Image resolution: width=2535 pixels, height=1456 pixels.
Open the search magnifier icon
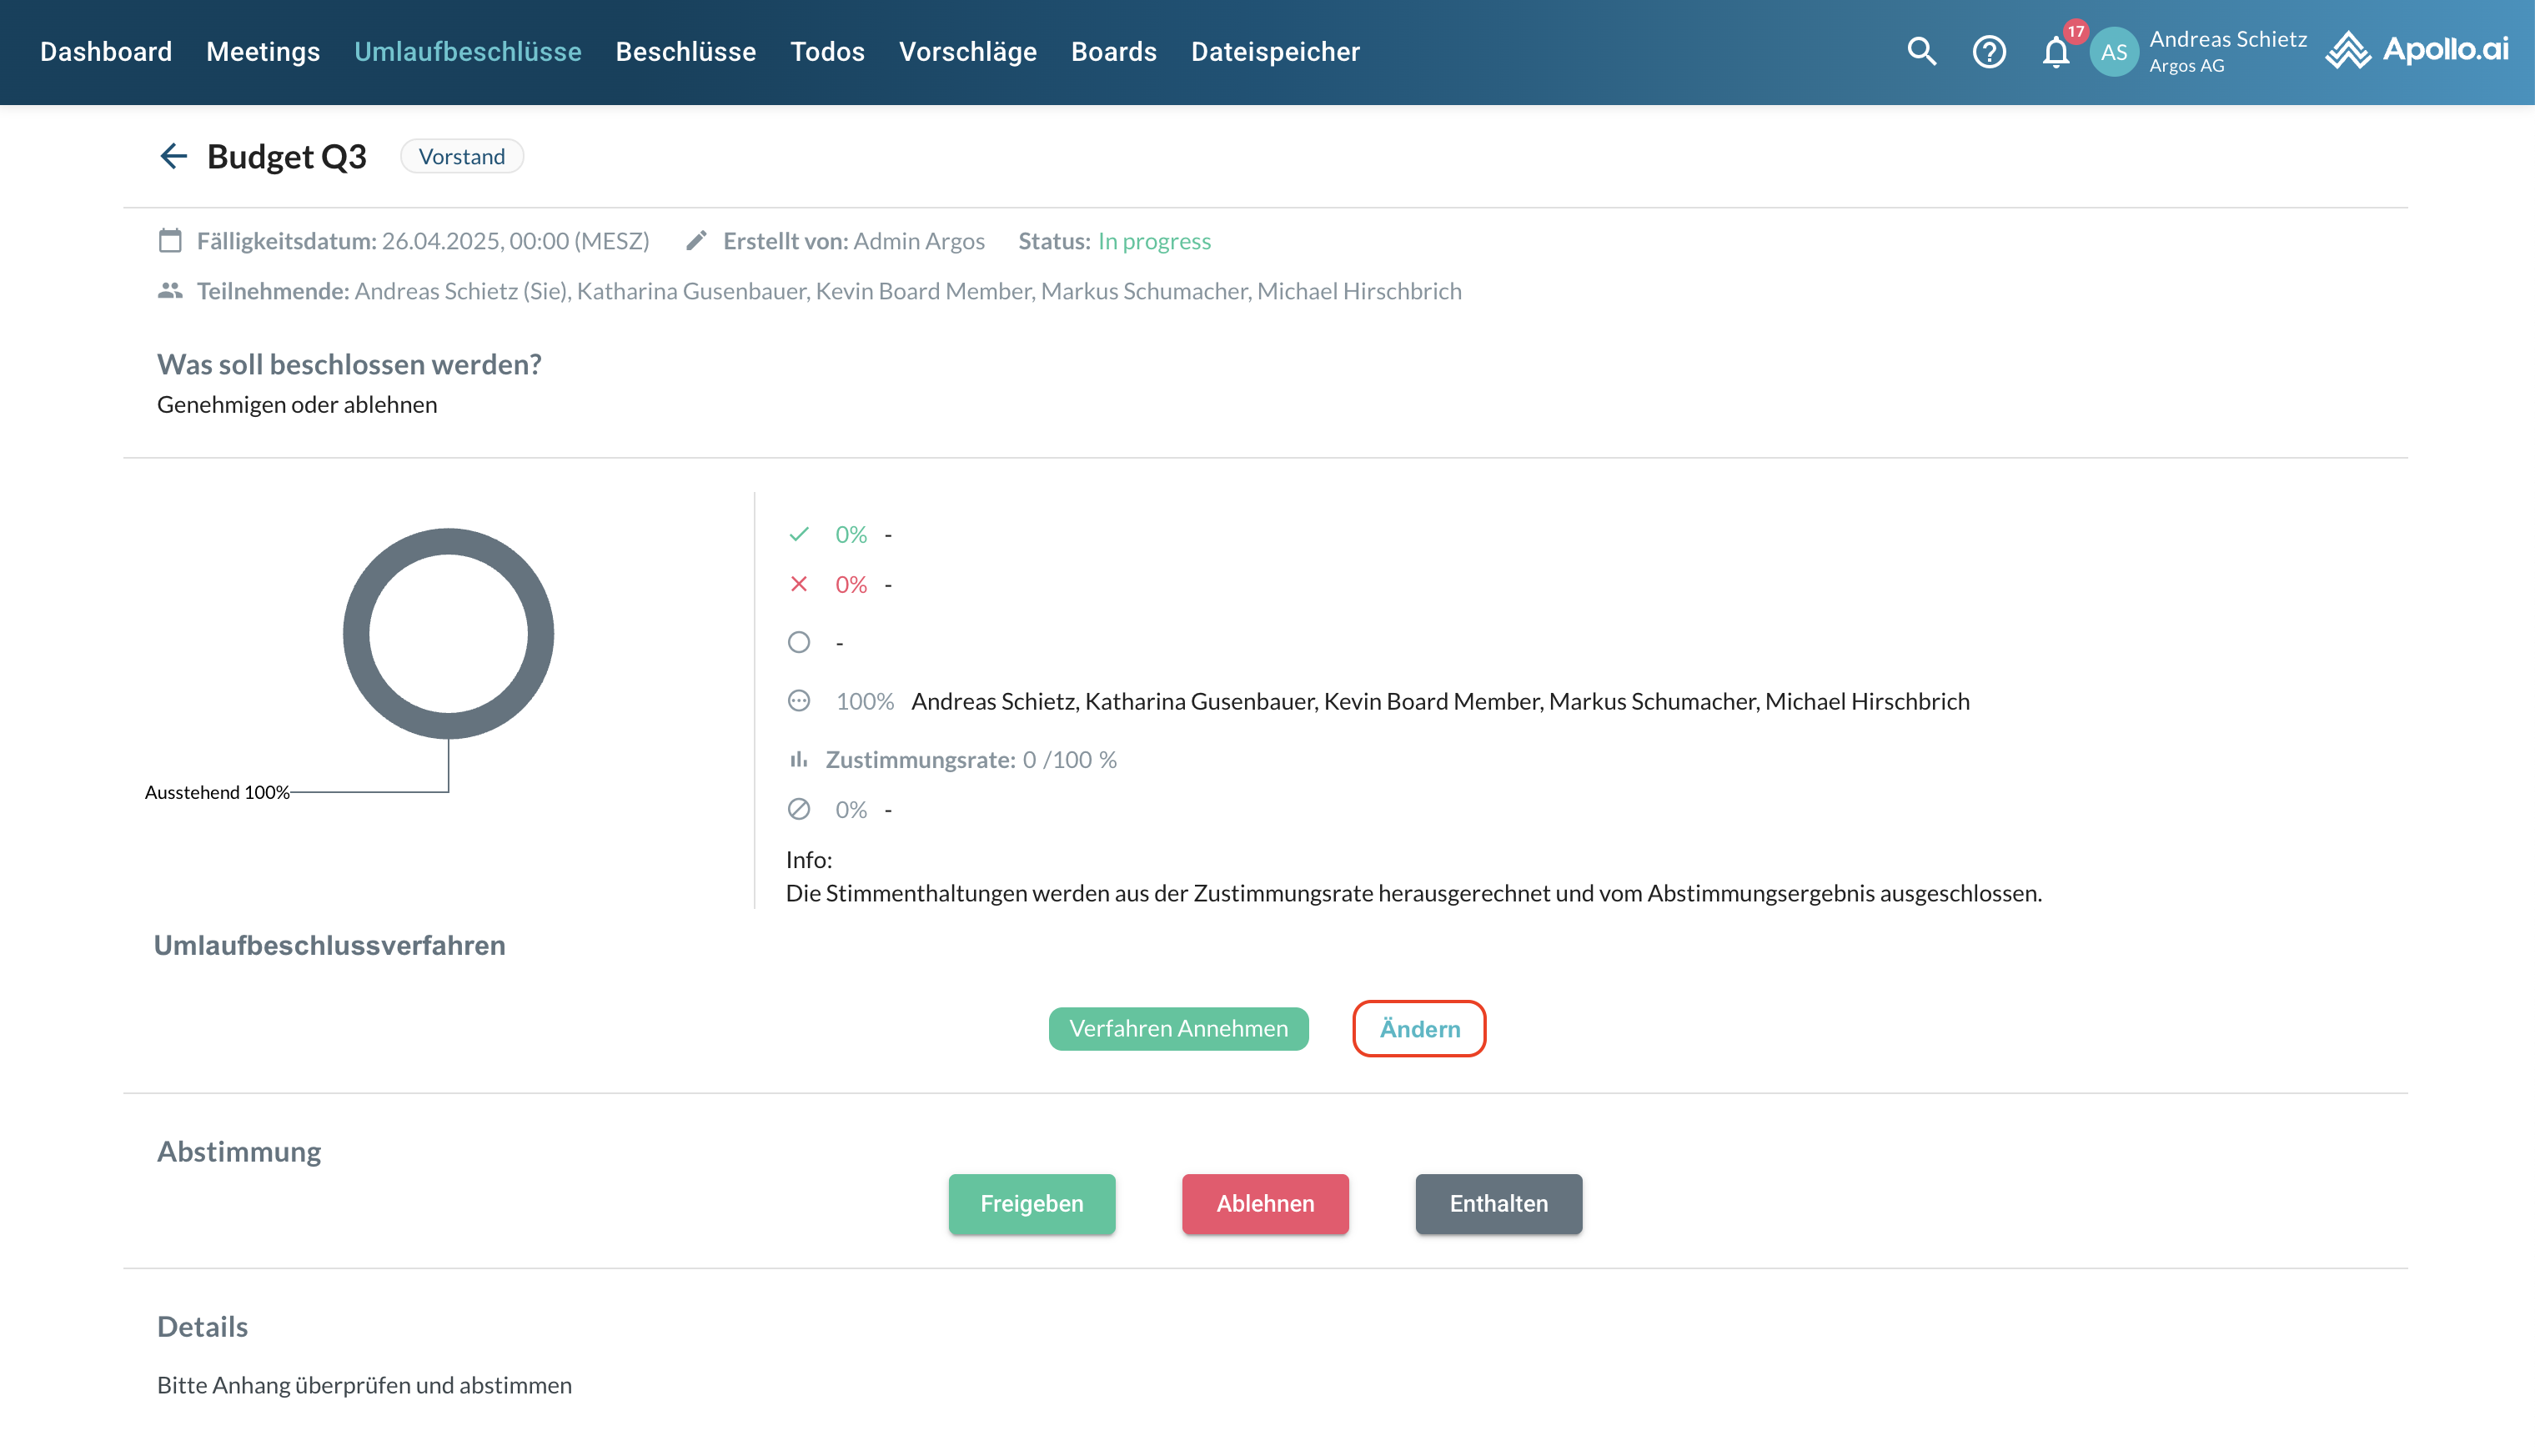point(1921,51)
